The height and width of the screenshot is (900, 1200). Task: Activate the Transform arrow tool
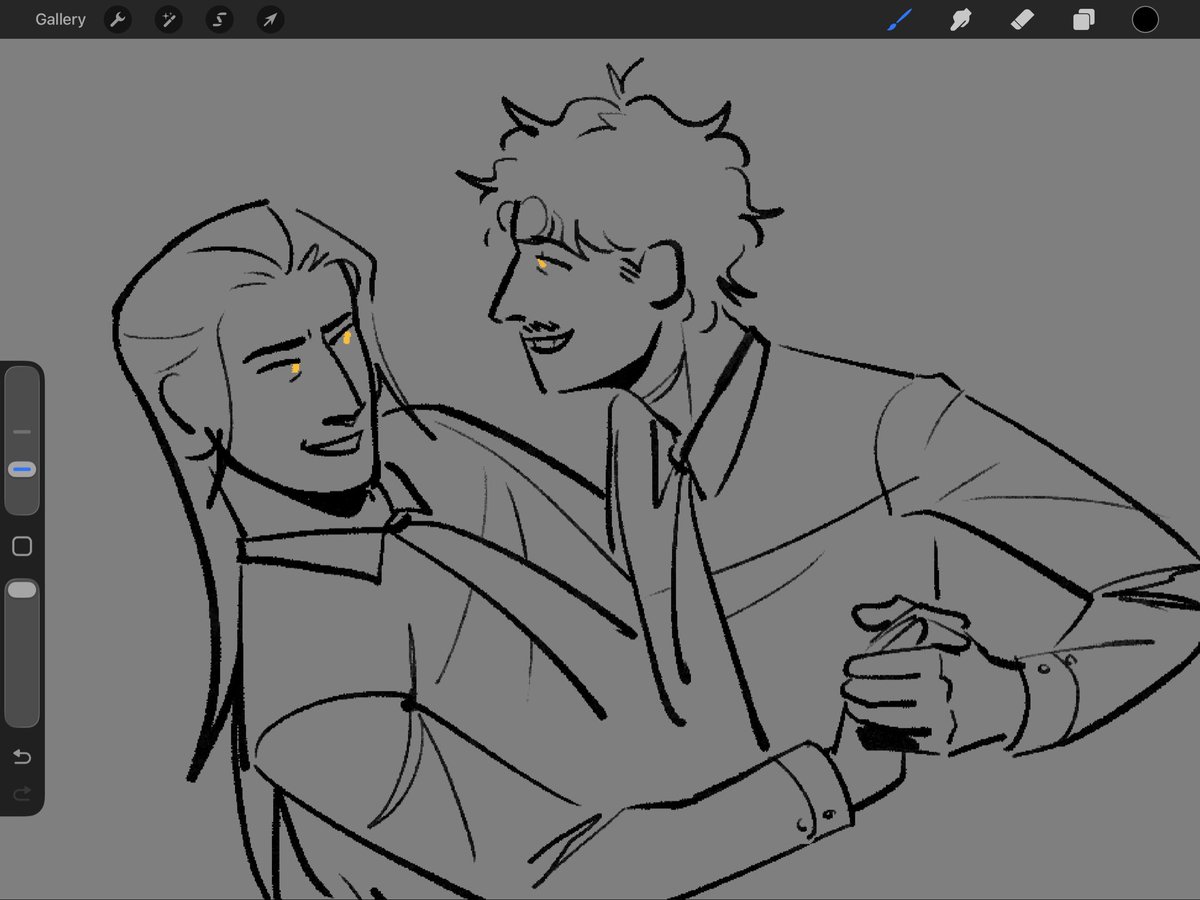pyautogui.click(x=270, y=19)
